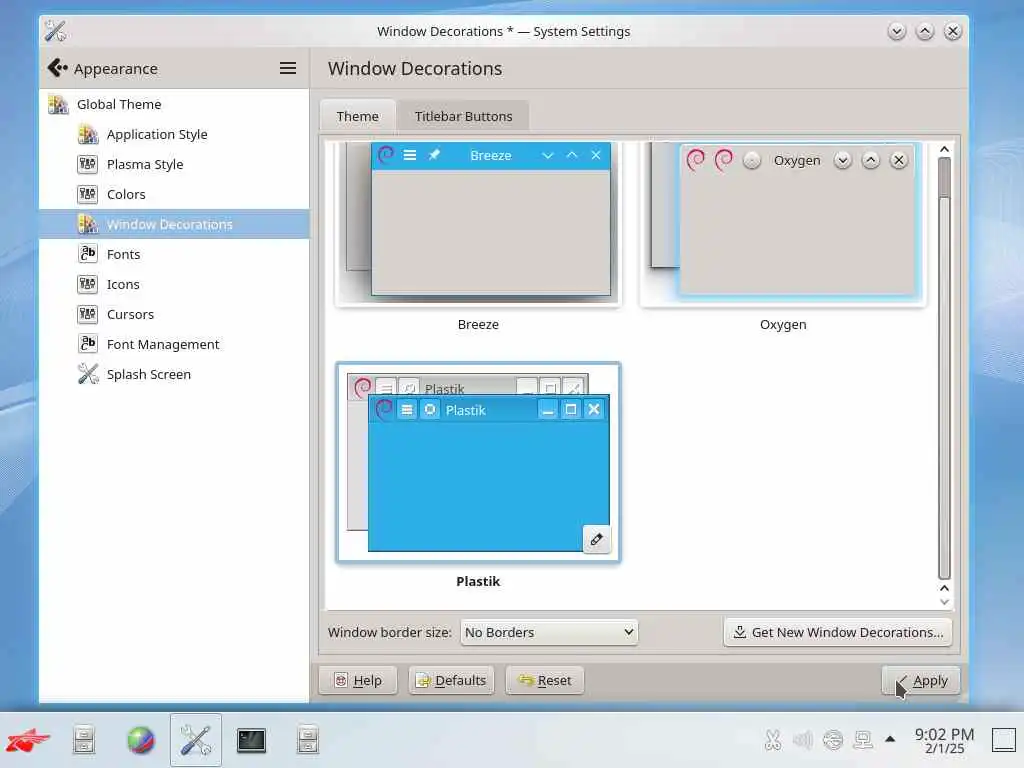The image size is (1024, 768).
Task: Click the Reset button
Action: click(545, 680)
